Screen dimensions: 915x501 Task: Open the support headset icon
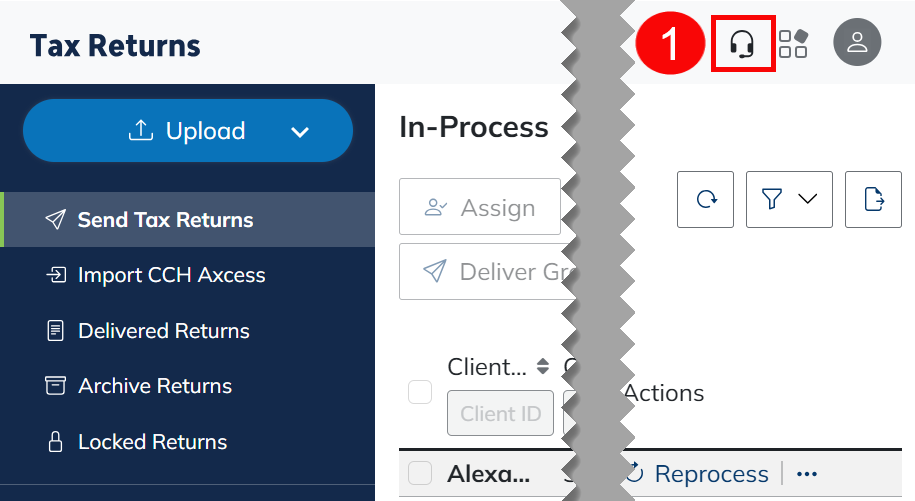[742, 44]
